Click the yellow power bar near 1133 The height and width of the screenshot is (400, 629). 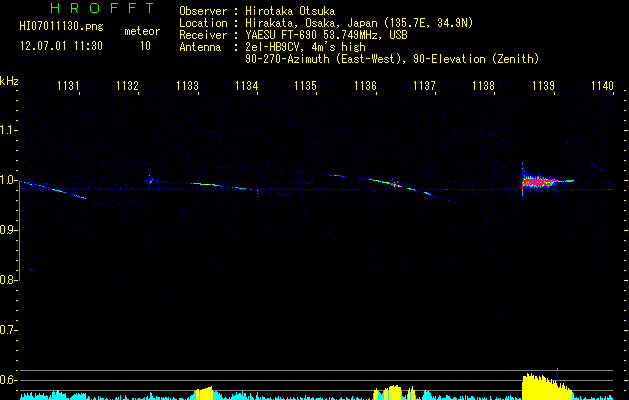pos(204,393)
